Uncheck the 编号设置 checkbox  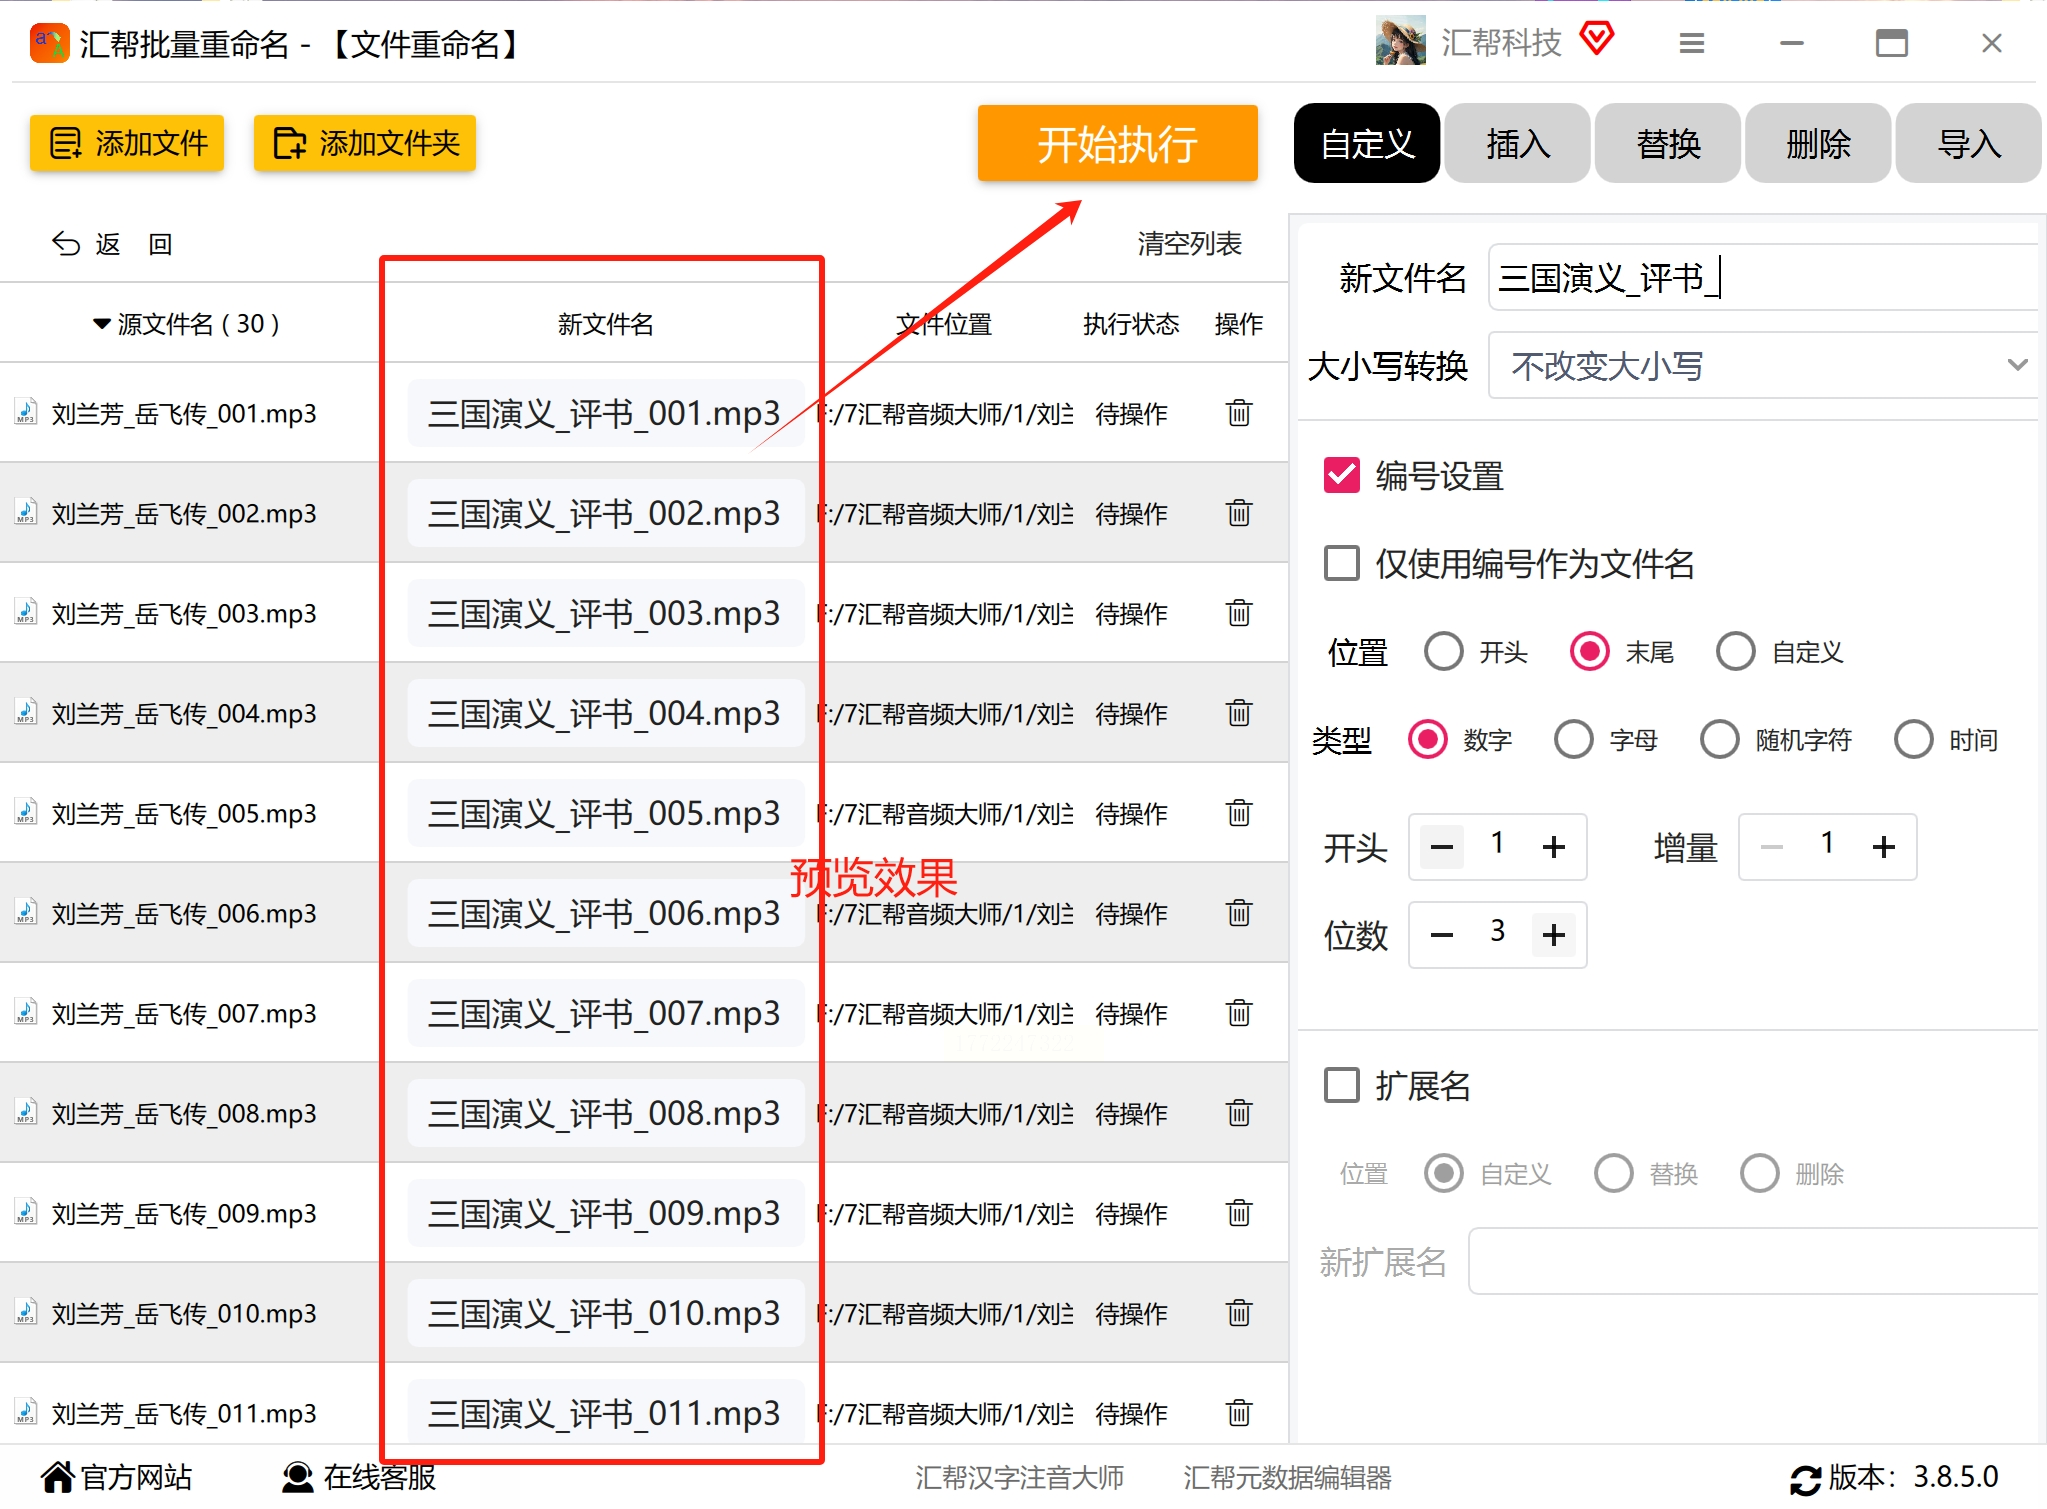click(x=1341, y=476)
